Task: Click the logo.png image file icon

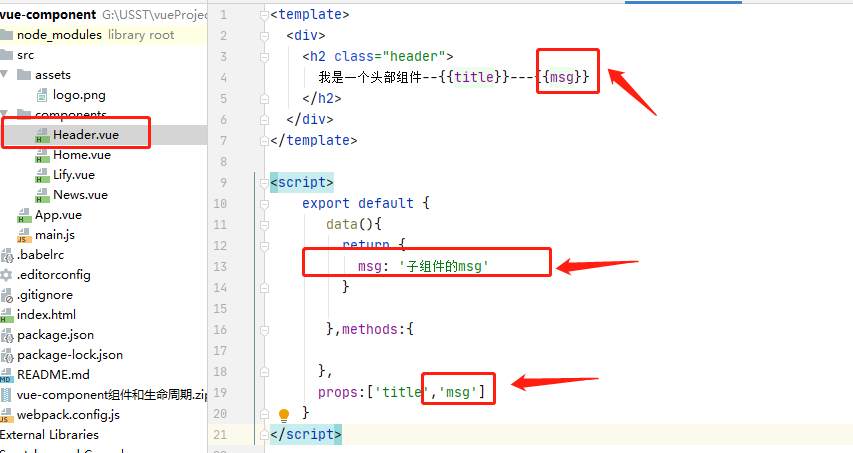Action: (x=42, y=96)
